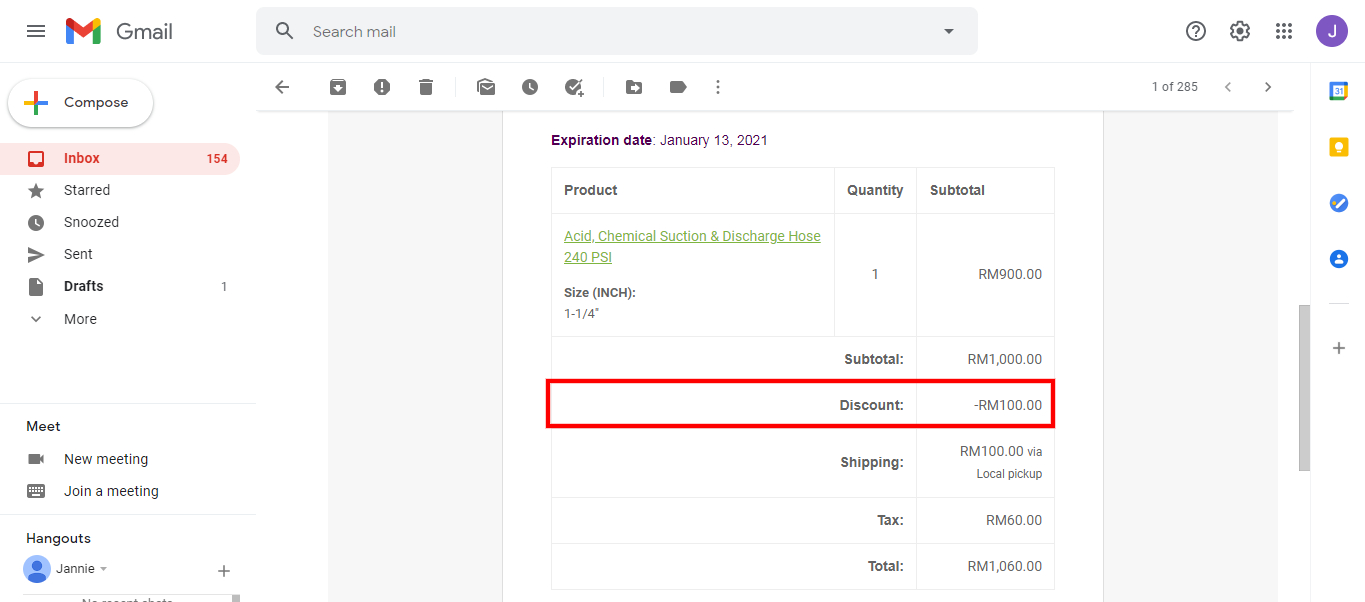
Task: Focus the Search mail field
Action: click(616, 31)
